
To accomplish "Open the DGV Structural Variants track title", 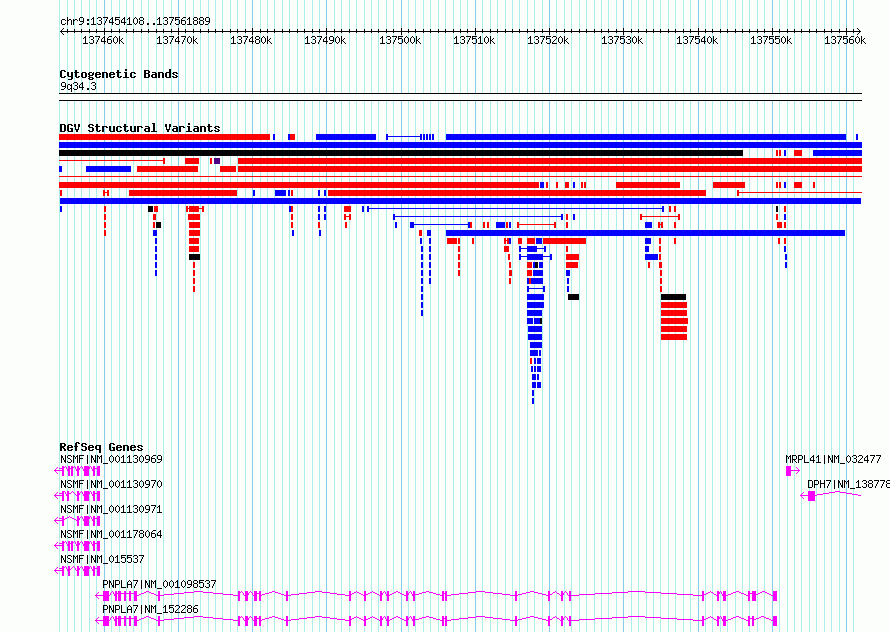I will pyautogui.click(x=140, y=128).
